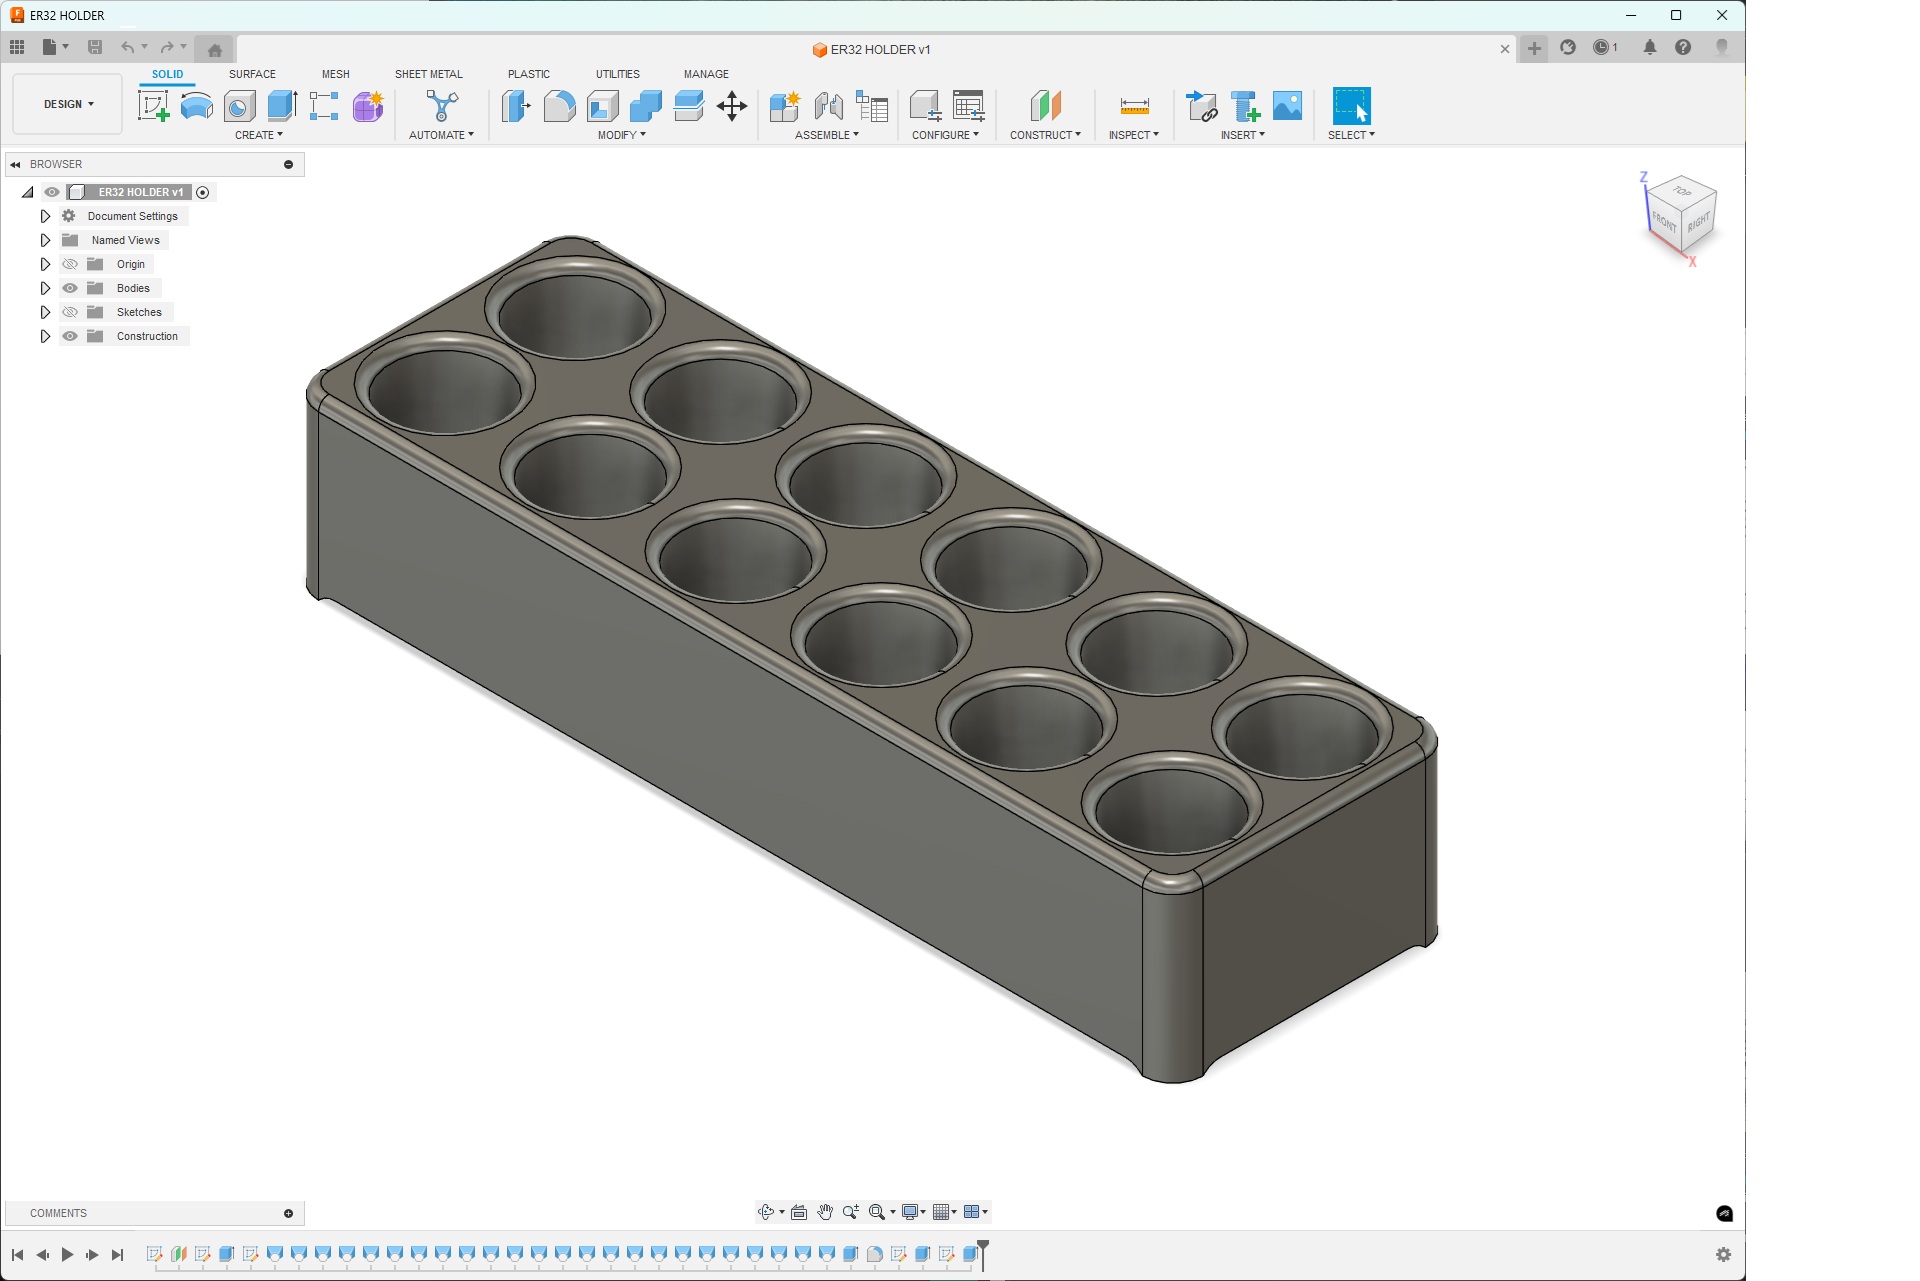Click the Insert Canvas image icon
The height and width of the screenshot is (1281, 1920).
[x=1287, y=106]
